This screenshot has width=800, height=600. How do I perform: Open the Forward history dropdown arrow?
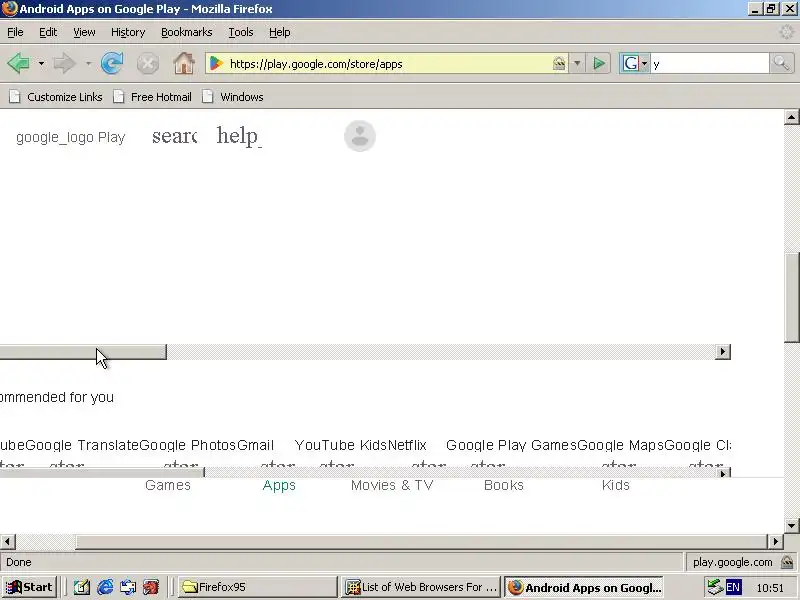point(88,64)
